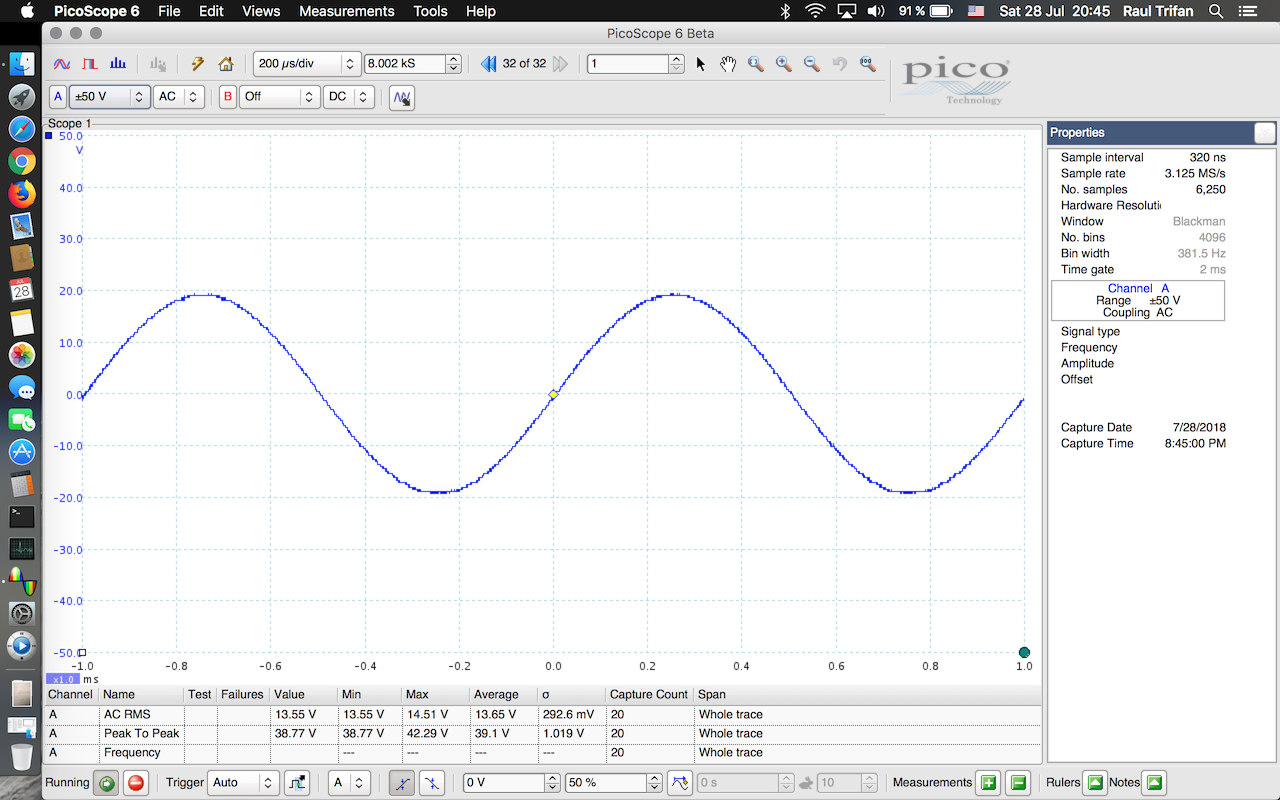The width and height of the screenshot is (1280, 800).
Task: Open Channel A AC coupling dropdown
Action: (x=180, y=97)
